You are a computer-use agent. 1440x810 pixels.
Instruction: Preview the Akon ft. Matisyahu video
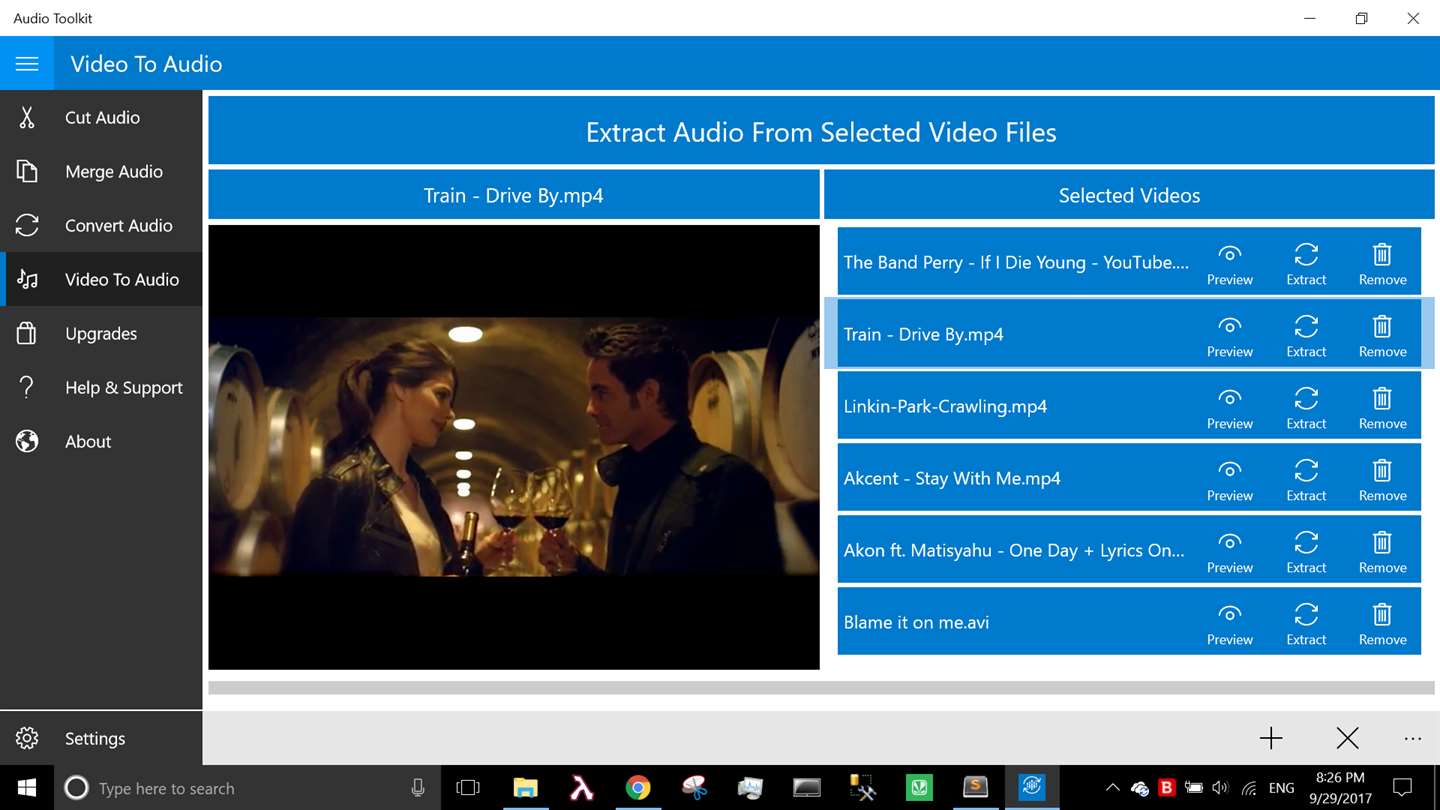[x=1230, y=552]
